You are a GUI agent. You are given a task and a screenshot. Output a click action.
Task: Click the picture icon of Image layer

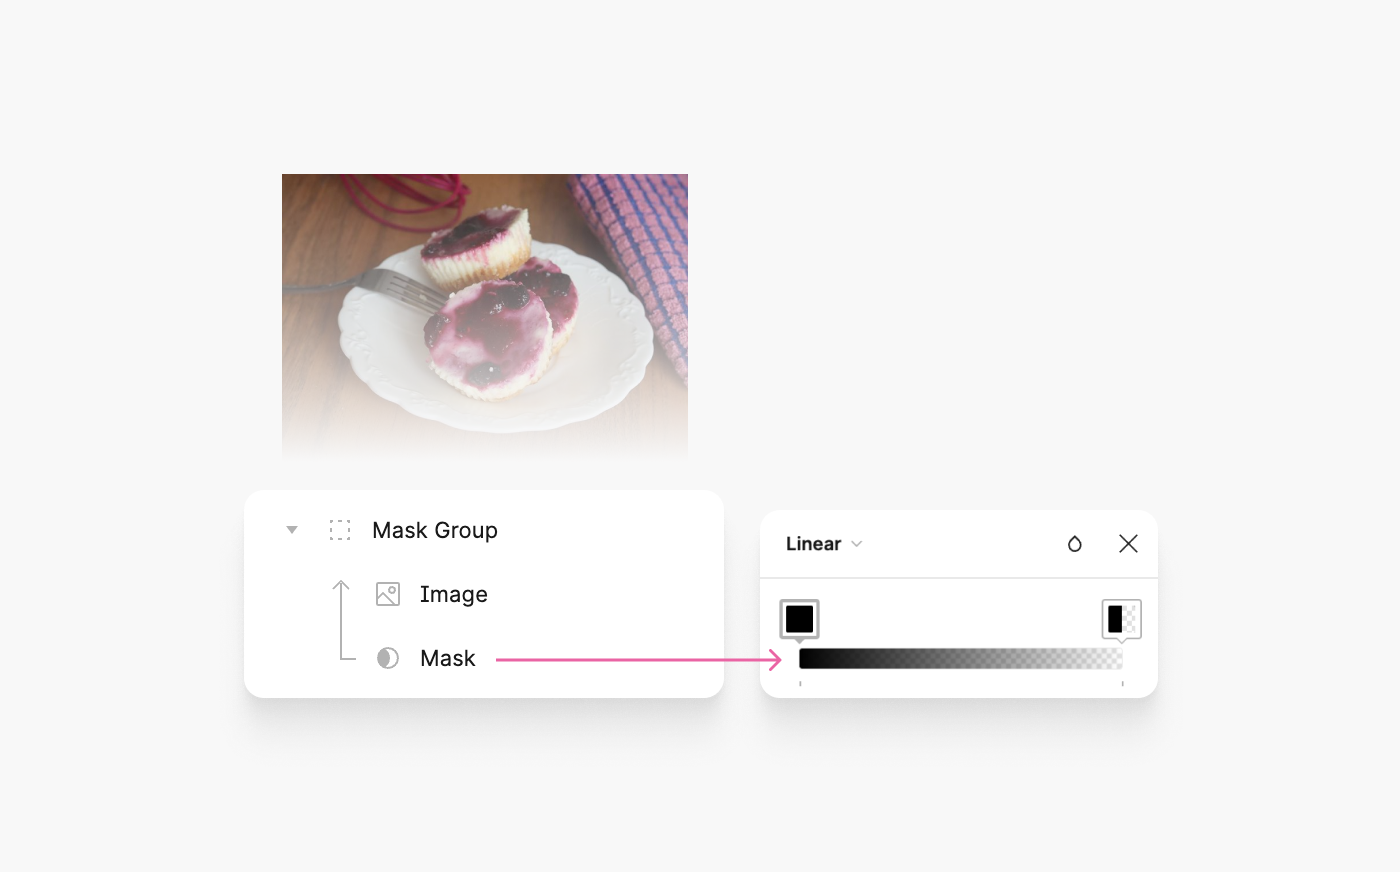[x=388, y=594]
